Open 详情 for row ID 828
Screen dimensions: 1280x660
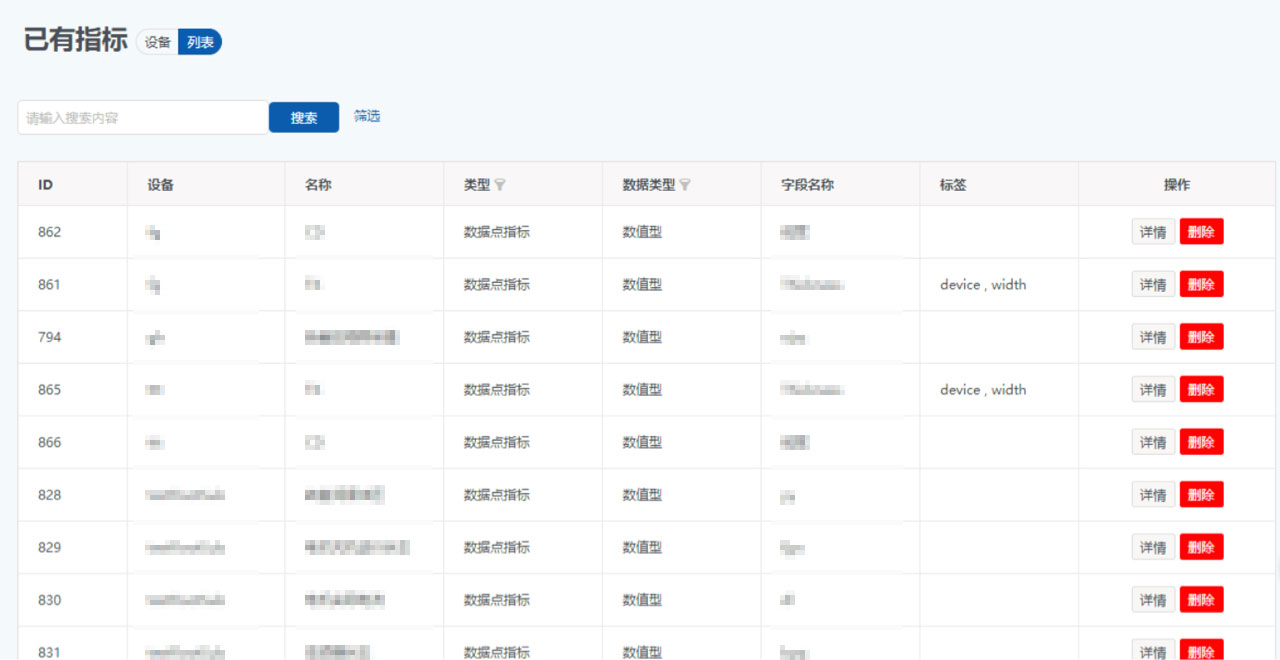[1153, 495]
